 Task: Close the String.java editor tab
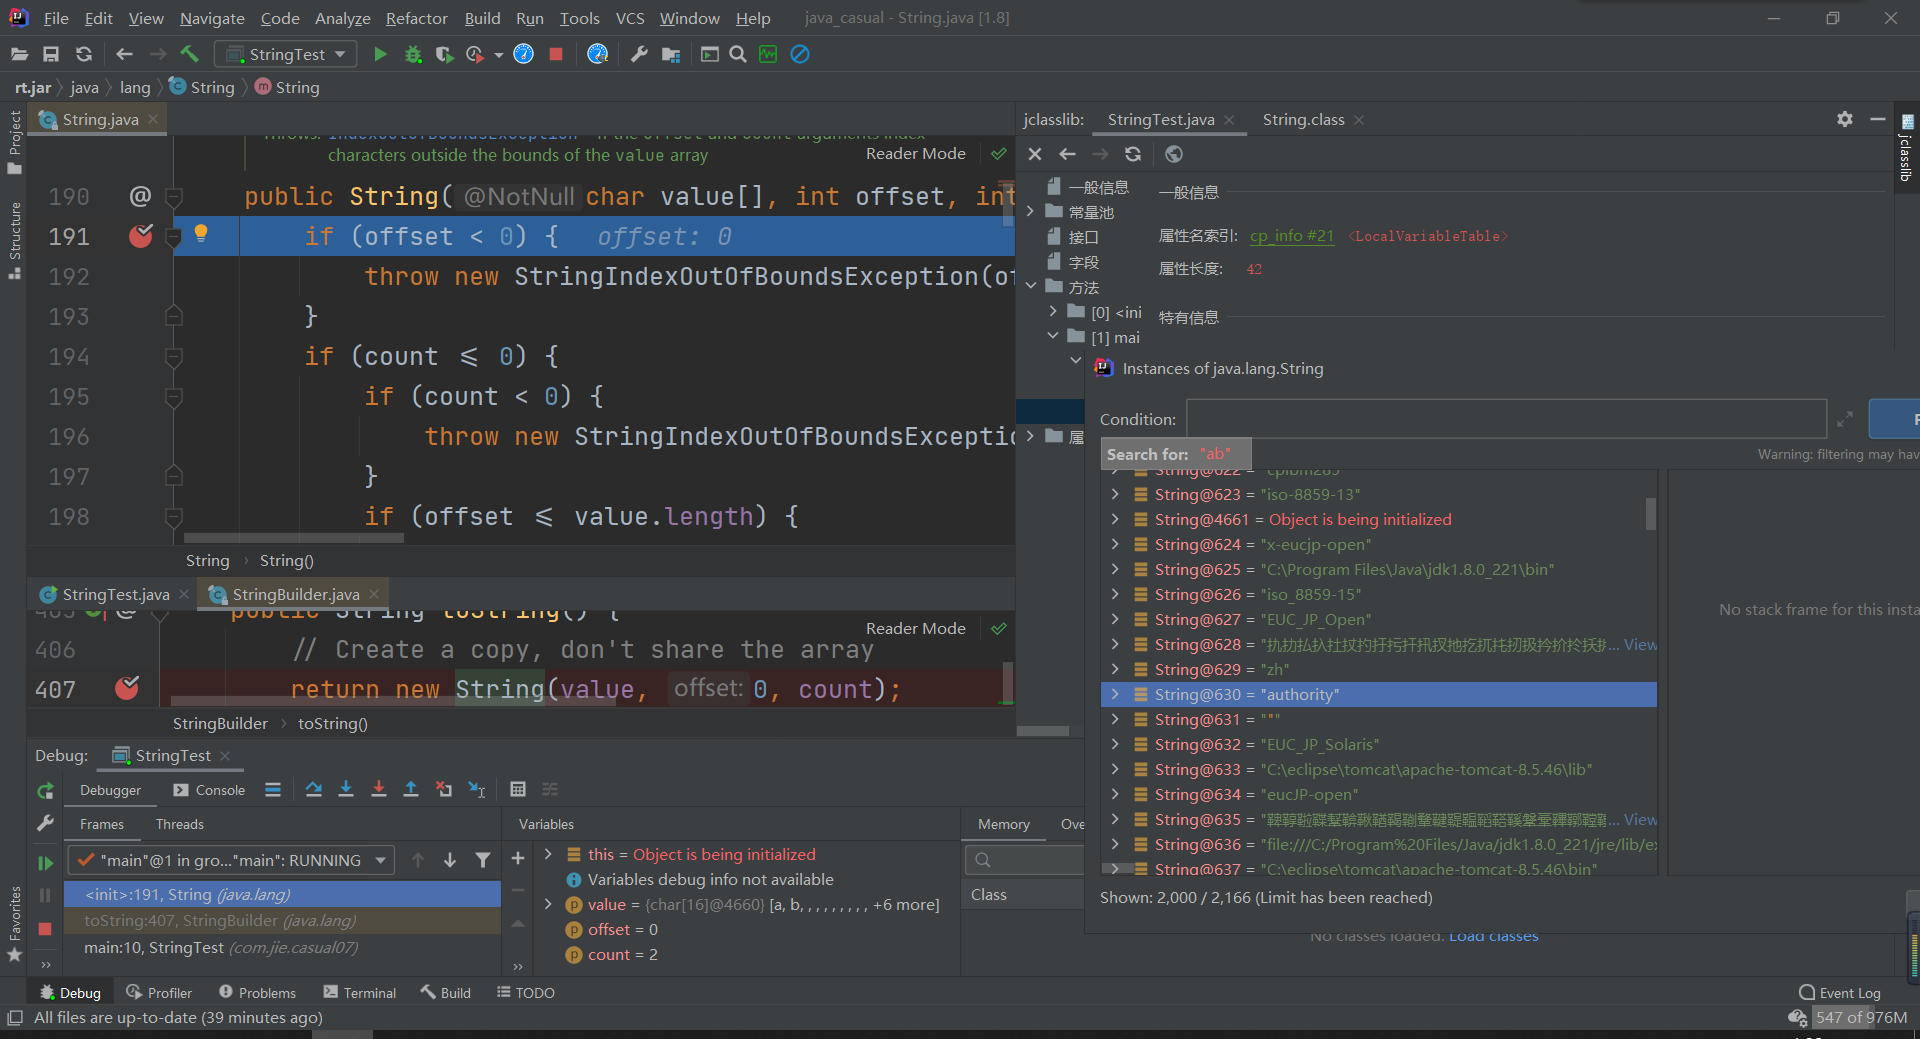pyautogui.click(x=153, y=119)
